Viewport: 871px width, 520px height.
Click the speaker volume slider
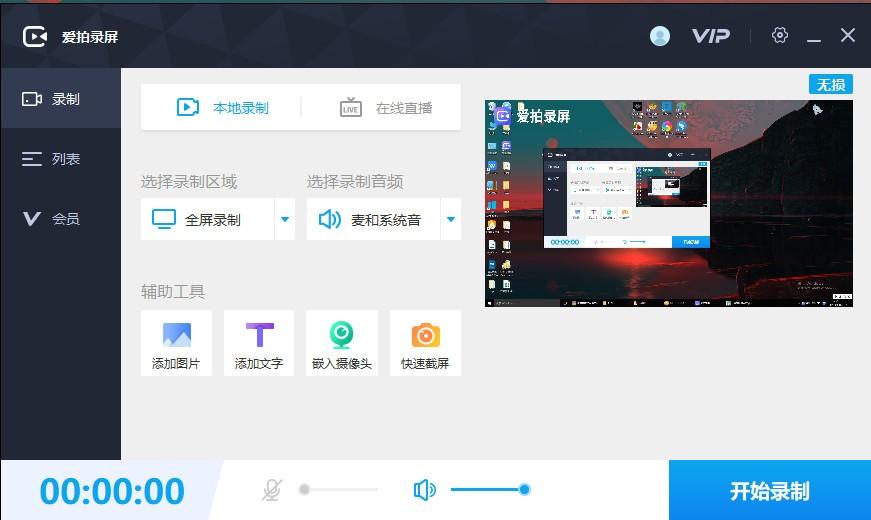coord(490,489)
